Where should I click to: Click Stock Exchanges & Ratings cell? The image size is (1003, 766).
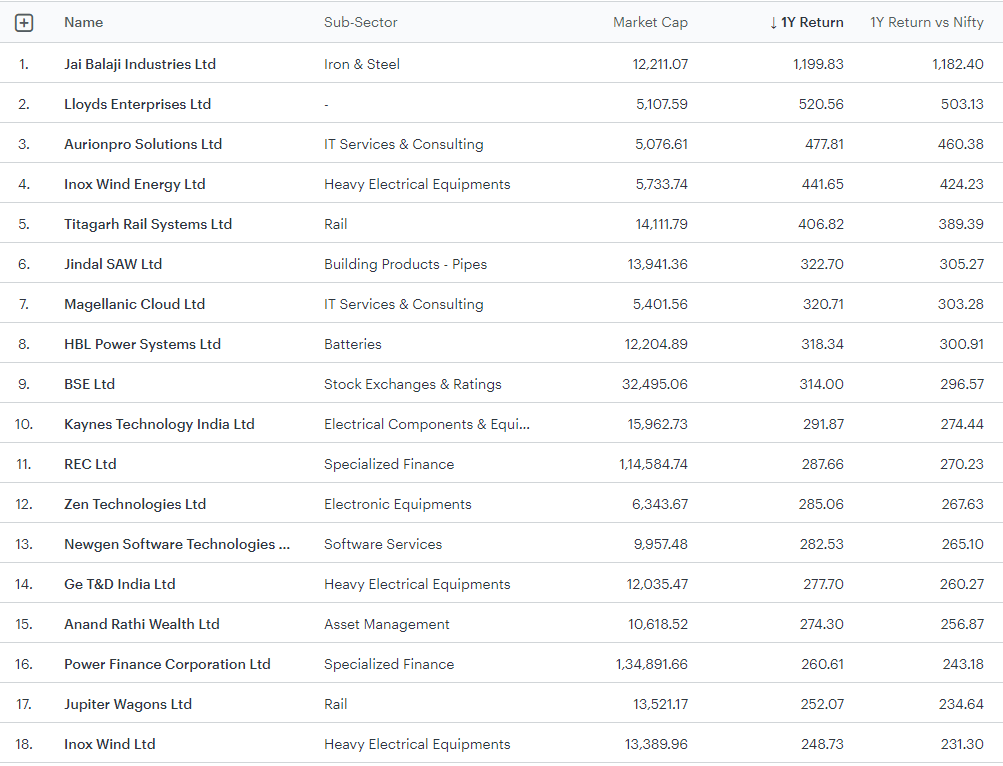[413, 384]
